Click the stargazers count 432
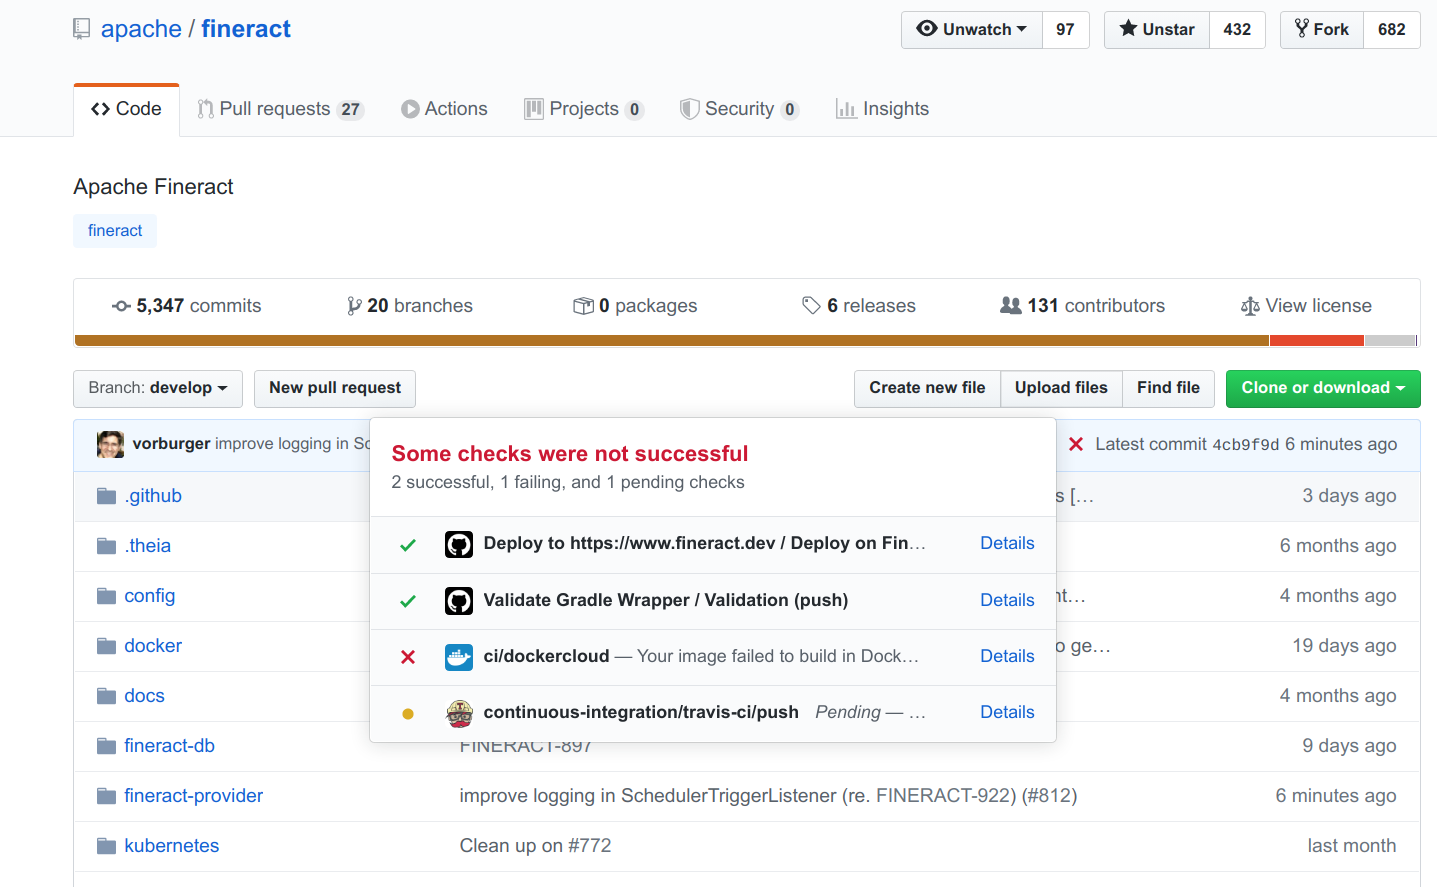 (x=1237, y=30)
